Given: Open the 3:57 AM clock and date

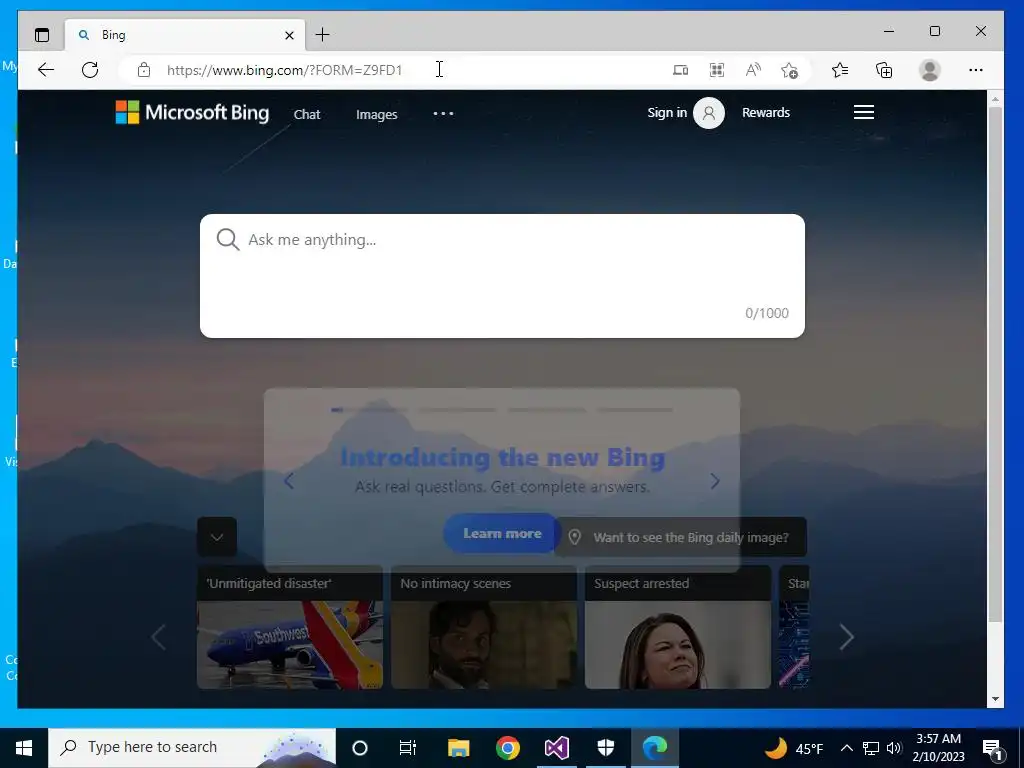Looking at the screenshot, I should point(938,748).
